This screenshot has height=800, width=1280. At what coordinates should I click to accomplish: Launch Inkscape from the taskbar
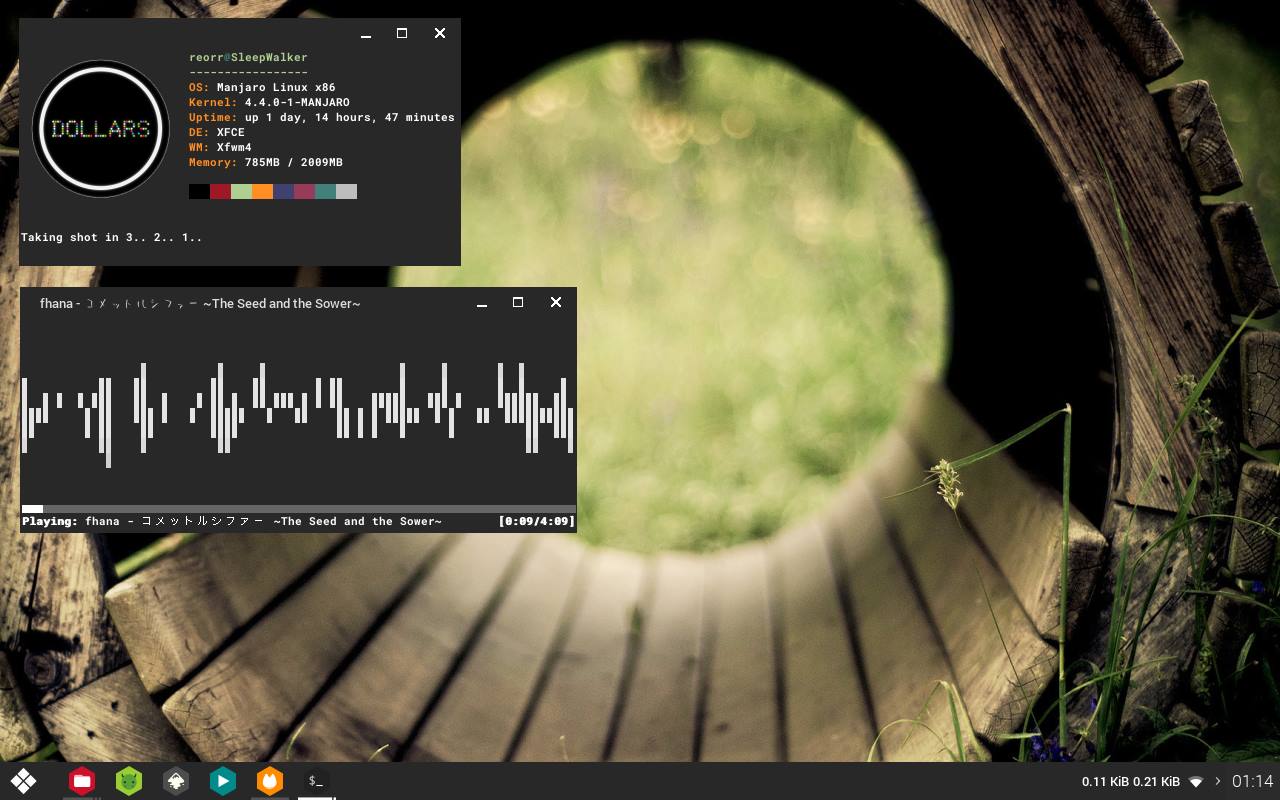pyautogui.click(x=176, y=781)
